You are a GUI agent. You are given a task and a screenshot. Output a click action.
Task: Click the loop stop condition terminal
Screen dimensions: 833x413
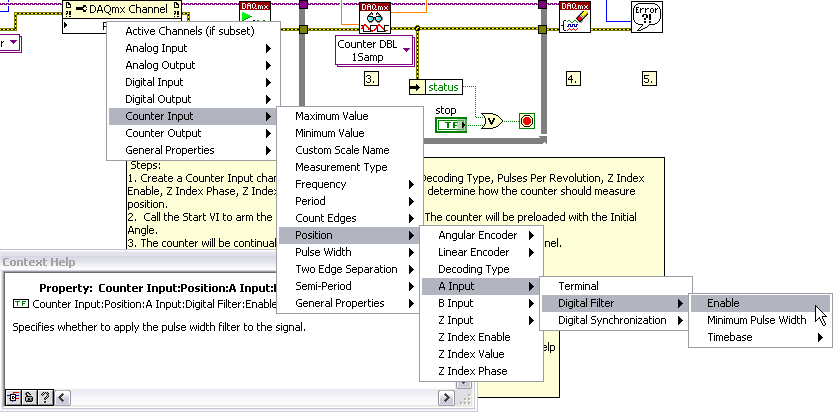tap(526, 122)
